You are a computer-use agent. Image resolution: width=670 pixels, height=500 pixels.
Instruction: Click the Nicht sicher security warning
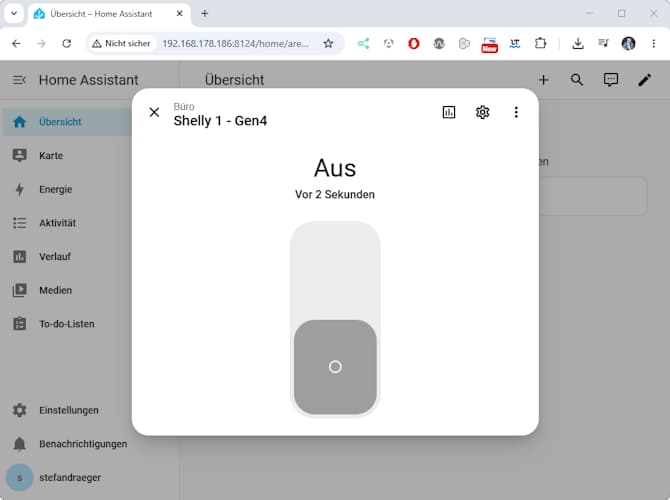[122, 44]
